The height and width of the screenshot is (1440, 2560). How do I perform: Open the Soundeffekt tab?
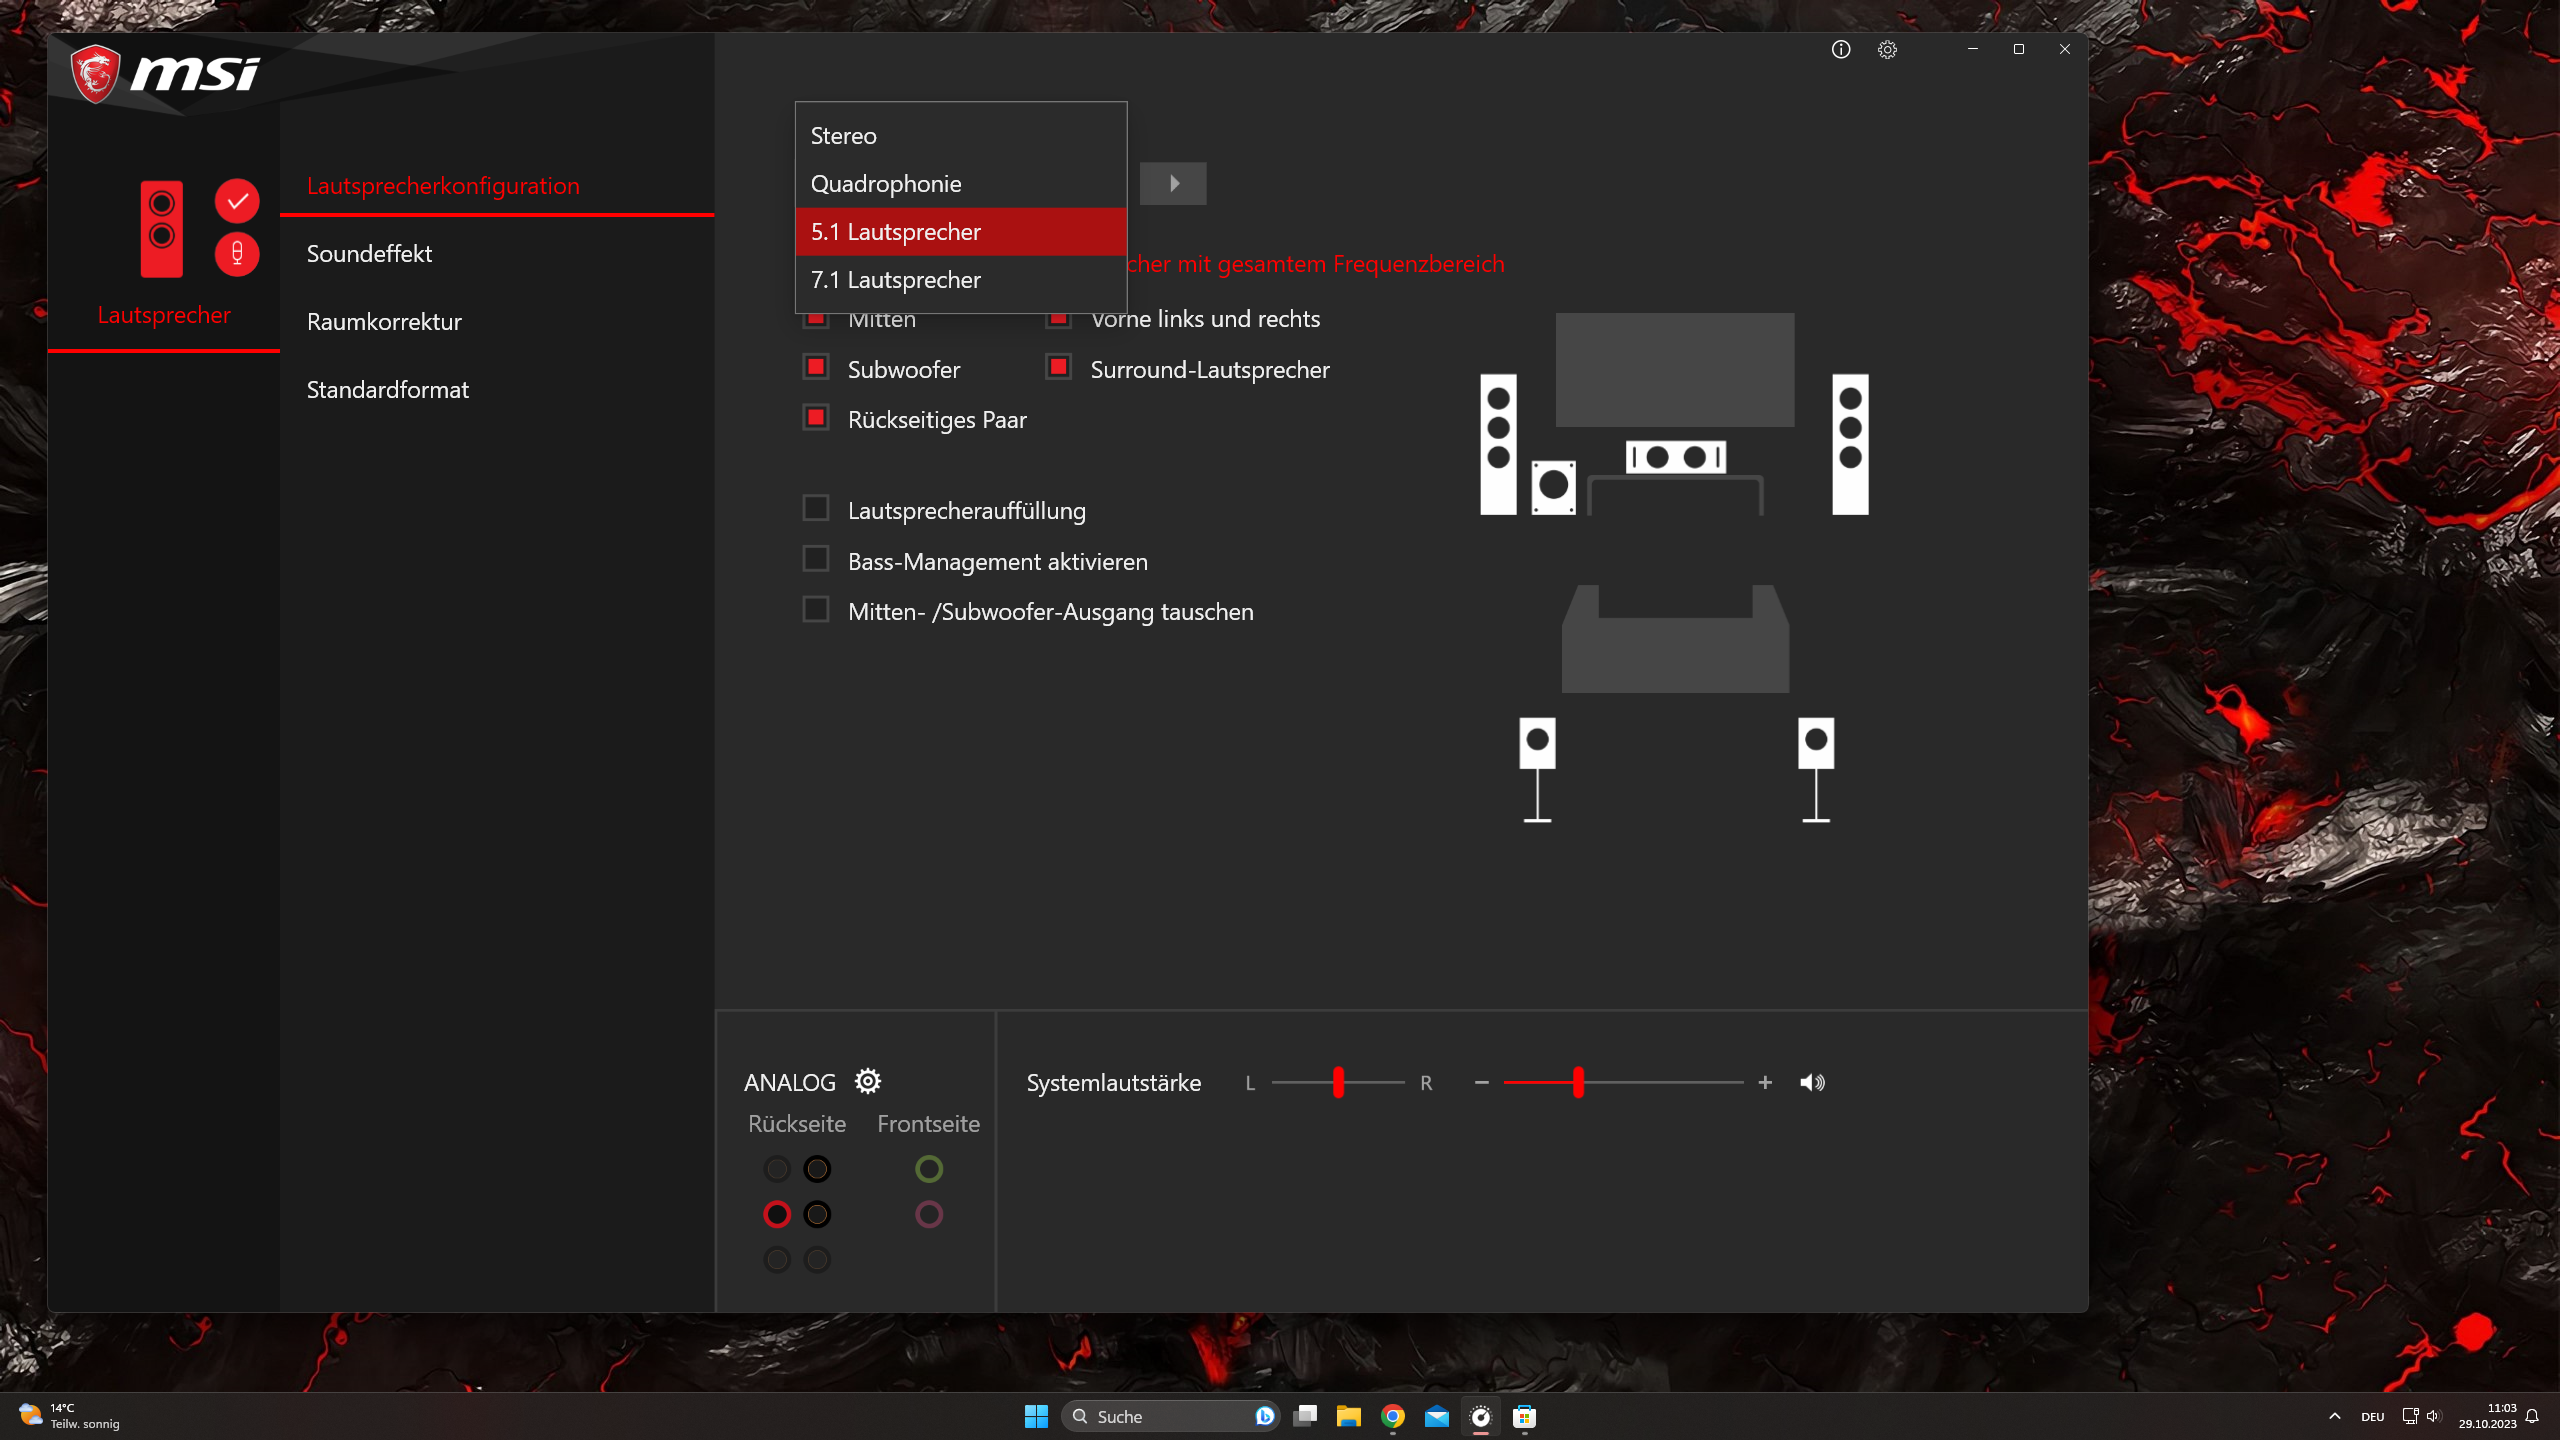click(369, 254)
